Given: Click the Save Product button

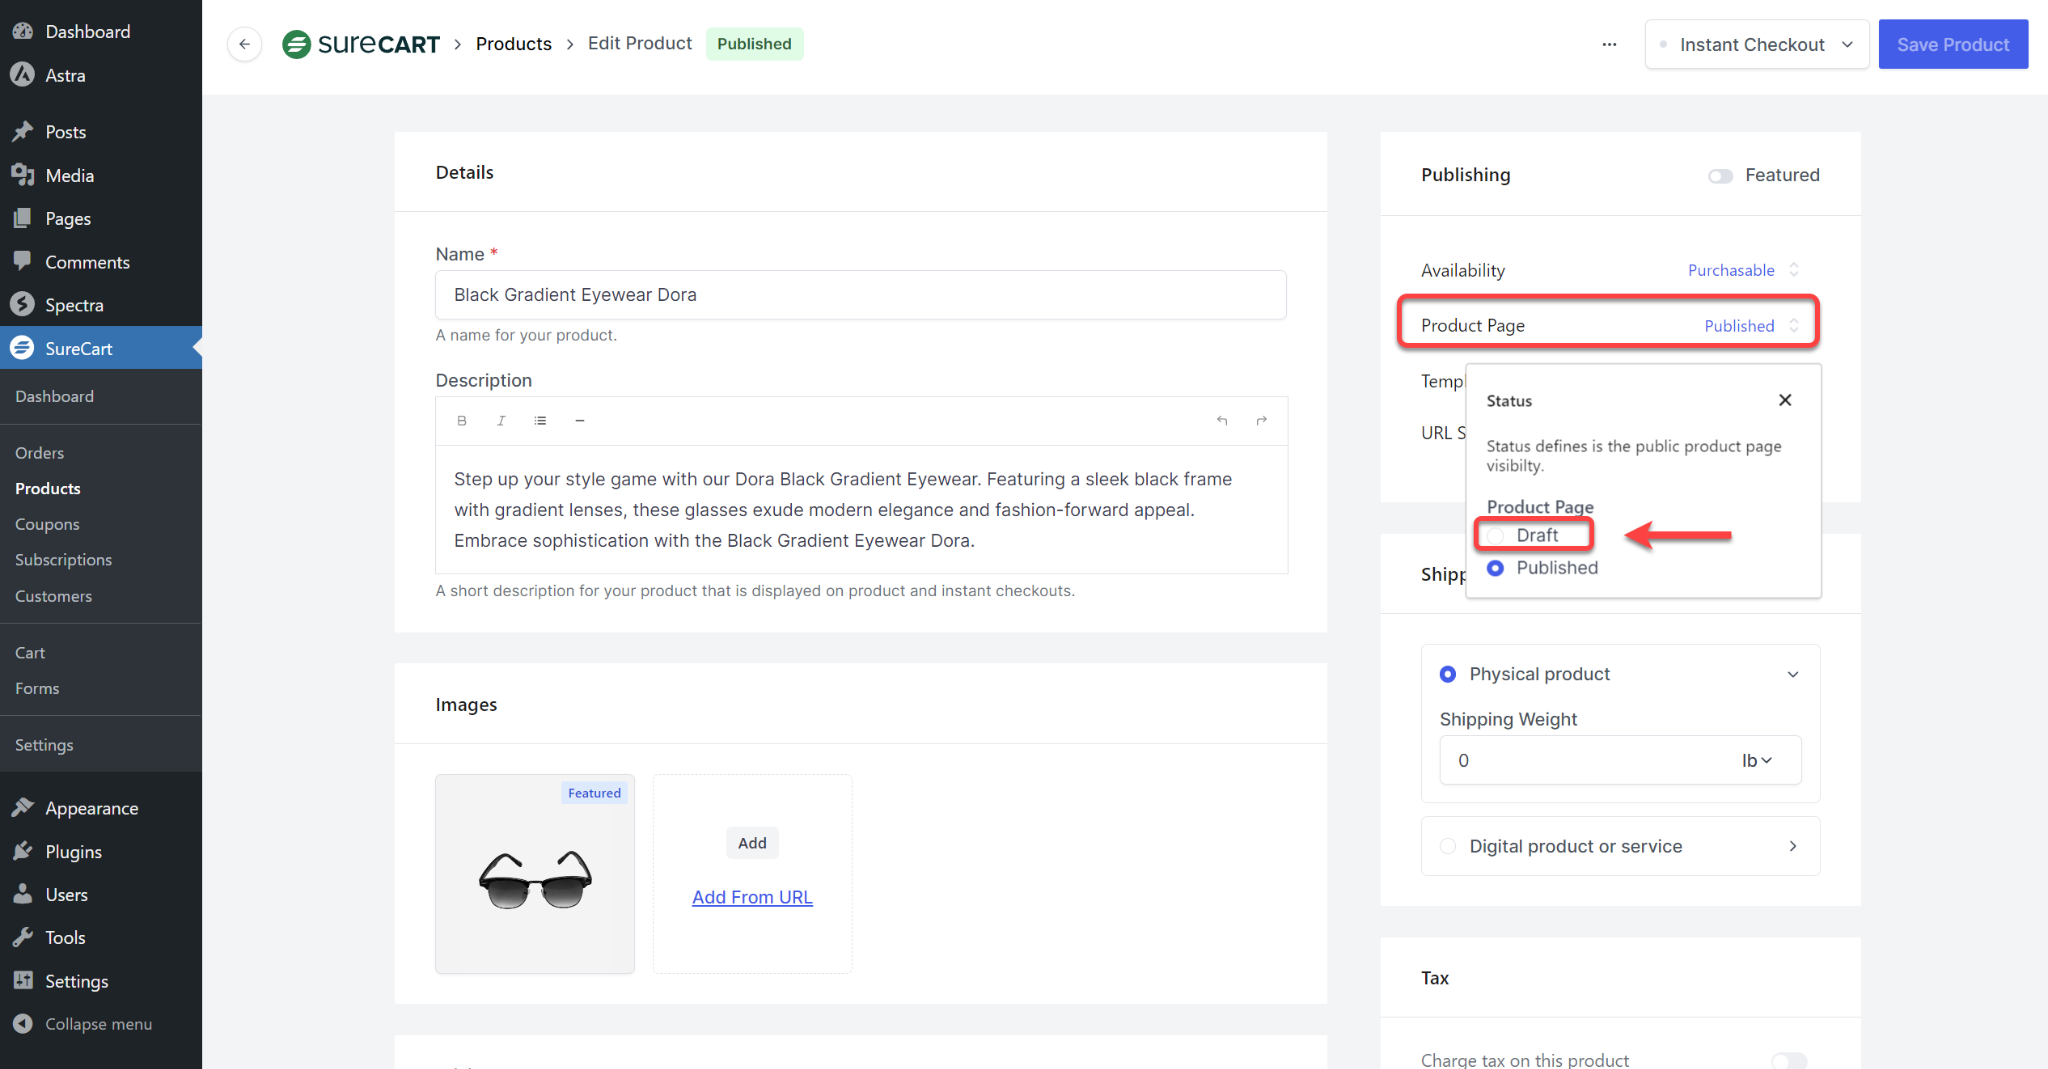Looking at the screenshot, I should (x=1953, y=44).
